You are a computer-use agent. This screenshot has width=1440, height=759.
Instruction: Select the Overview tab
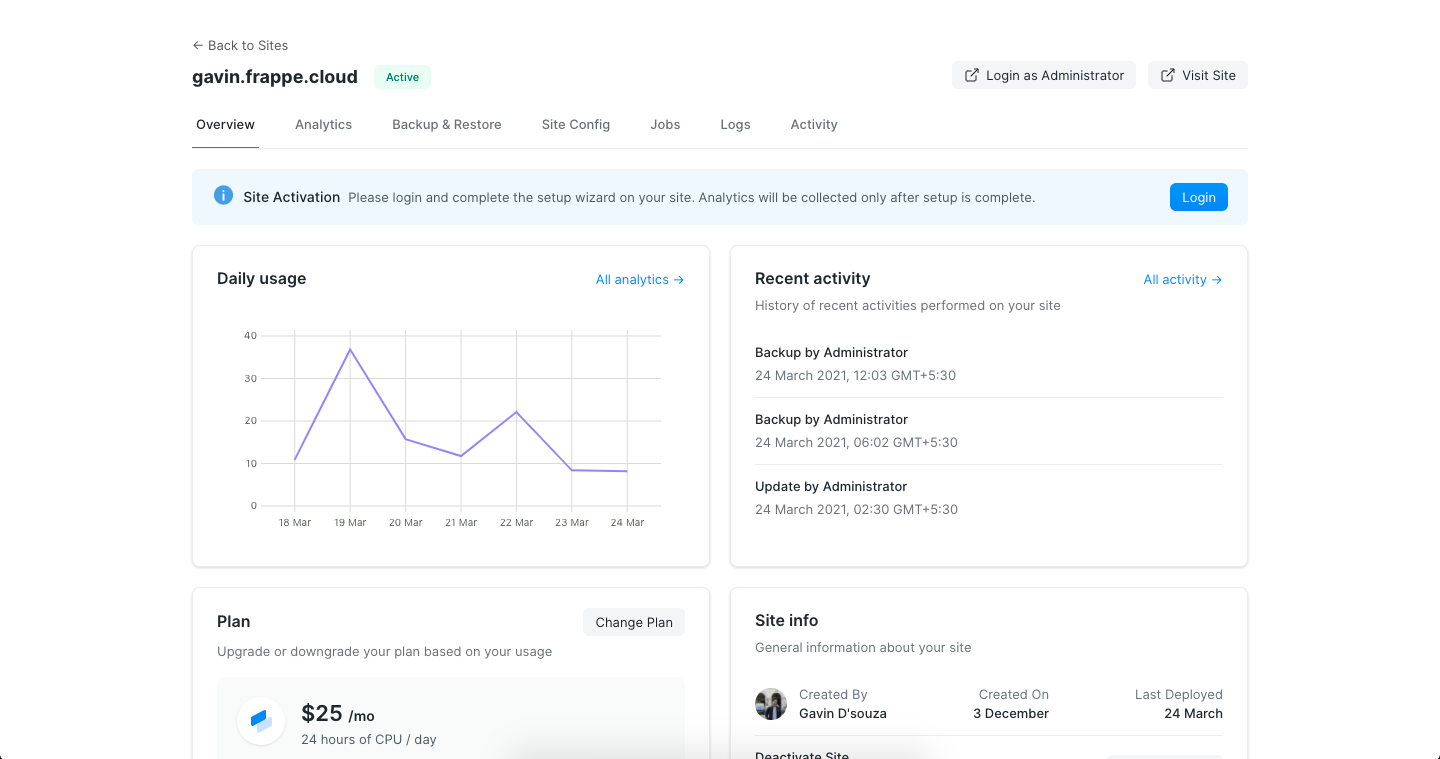click(225, 125)
